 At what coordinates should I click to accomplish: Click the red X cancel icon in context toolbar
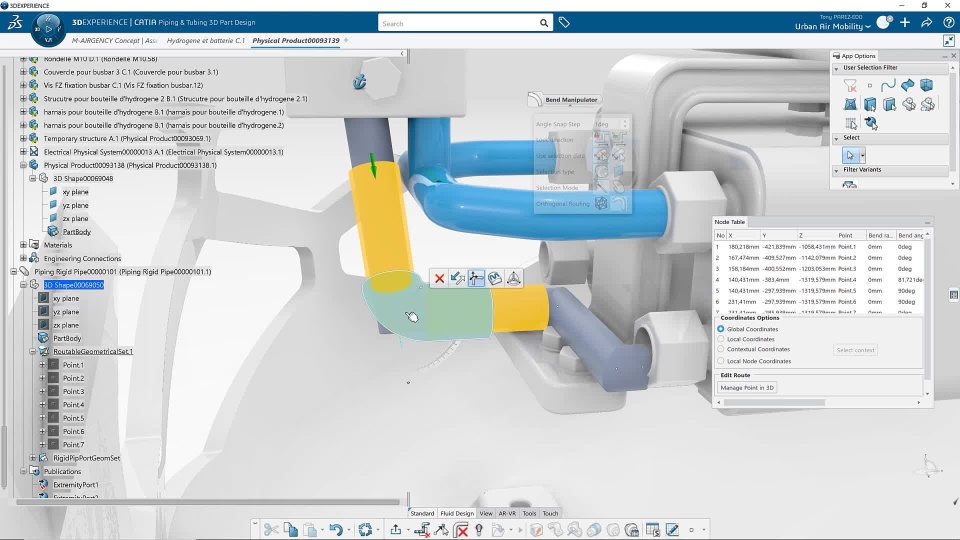pyautogui.click(x=439, y=279)
